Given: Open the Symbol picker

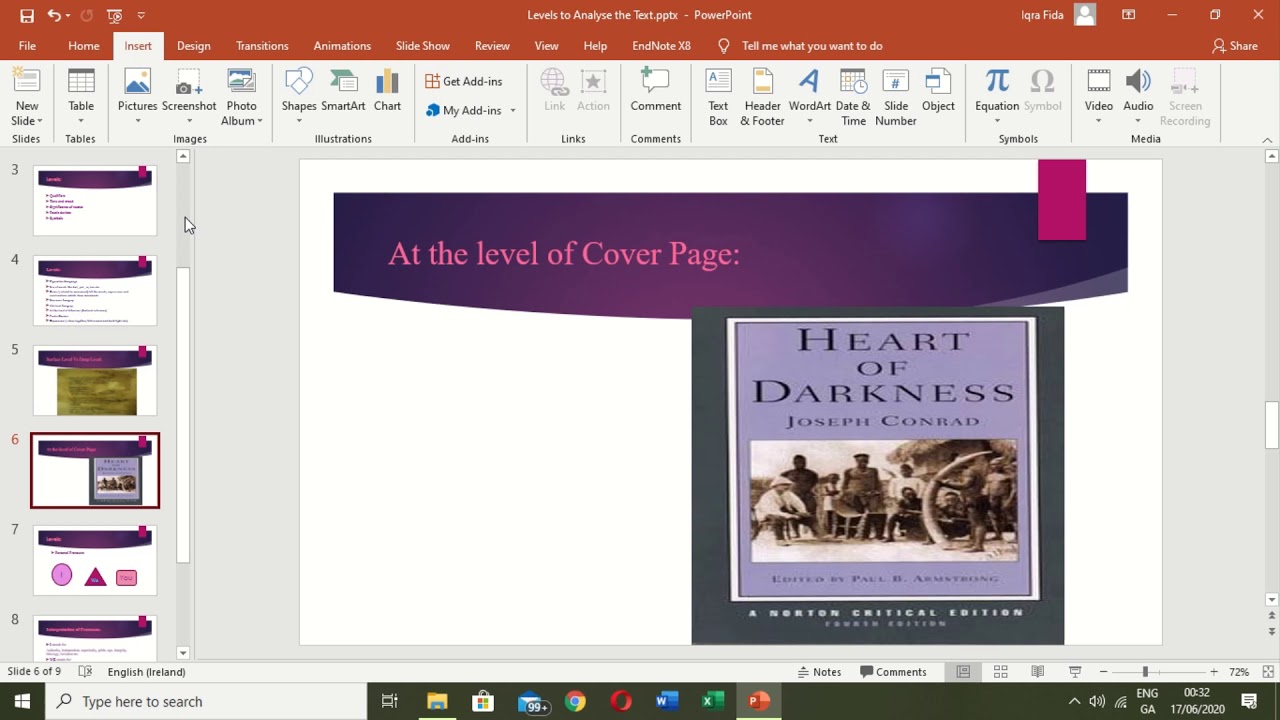Looking at the screenshot, I should click(1042, 90).
